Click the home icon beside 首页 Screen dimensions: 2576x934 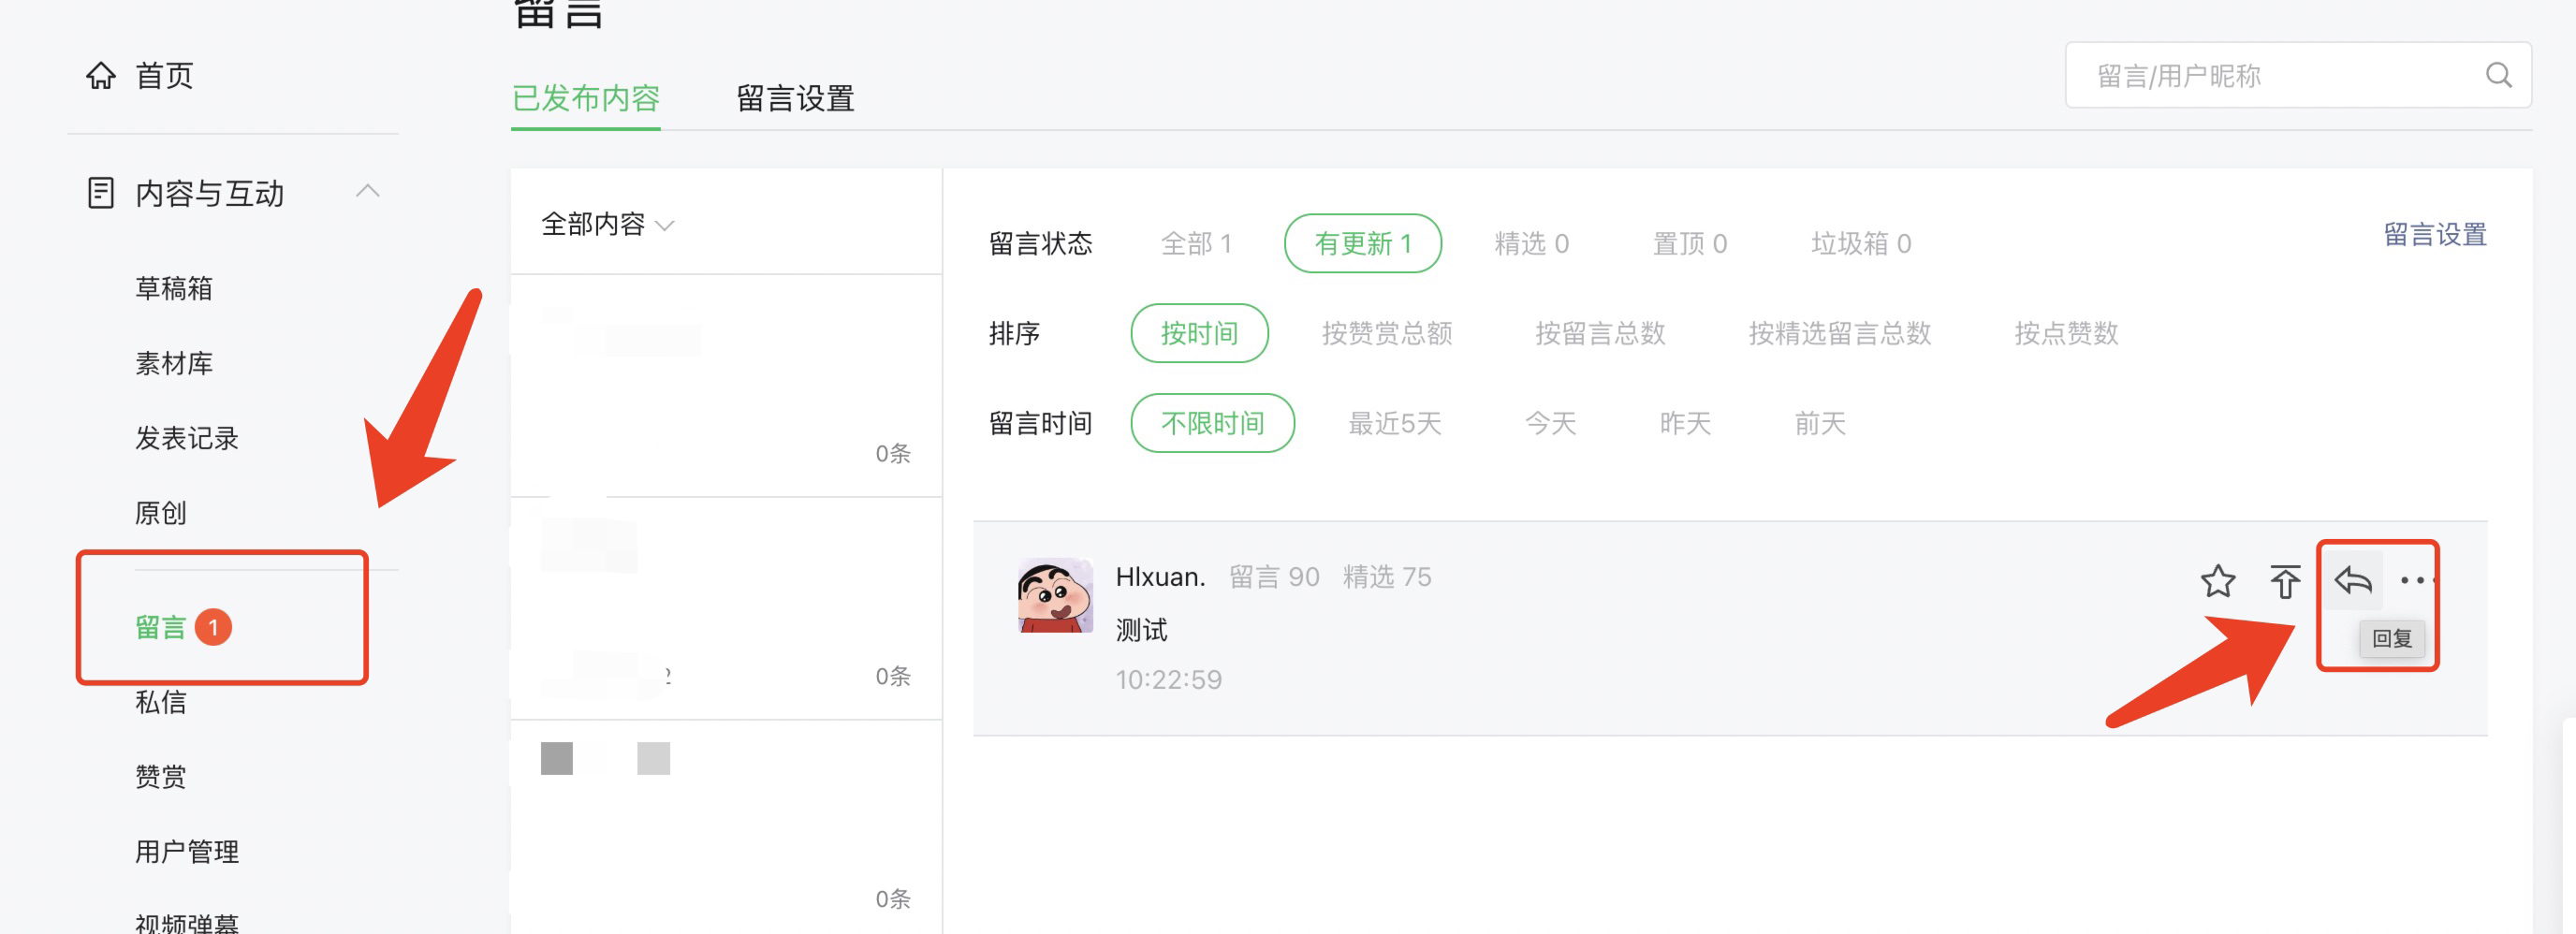101,75
